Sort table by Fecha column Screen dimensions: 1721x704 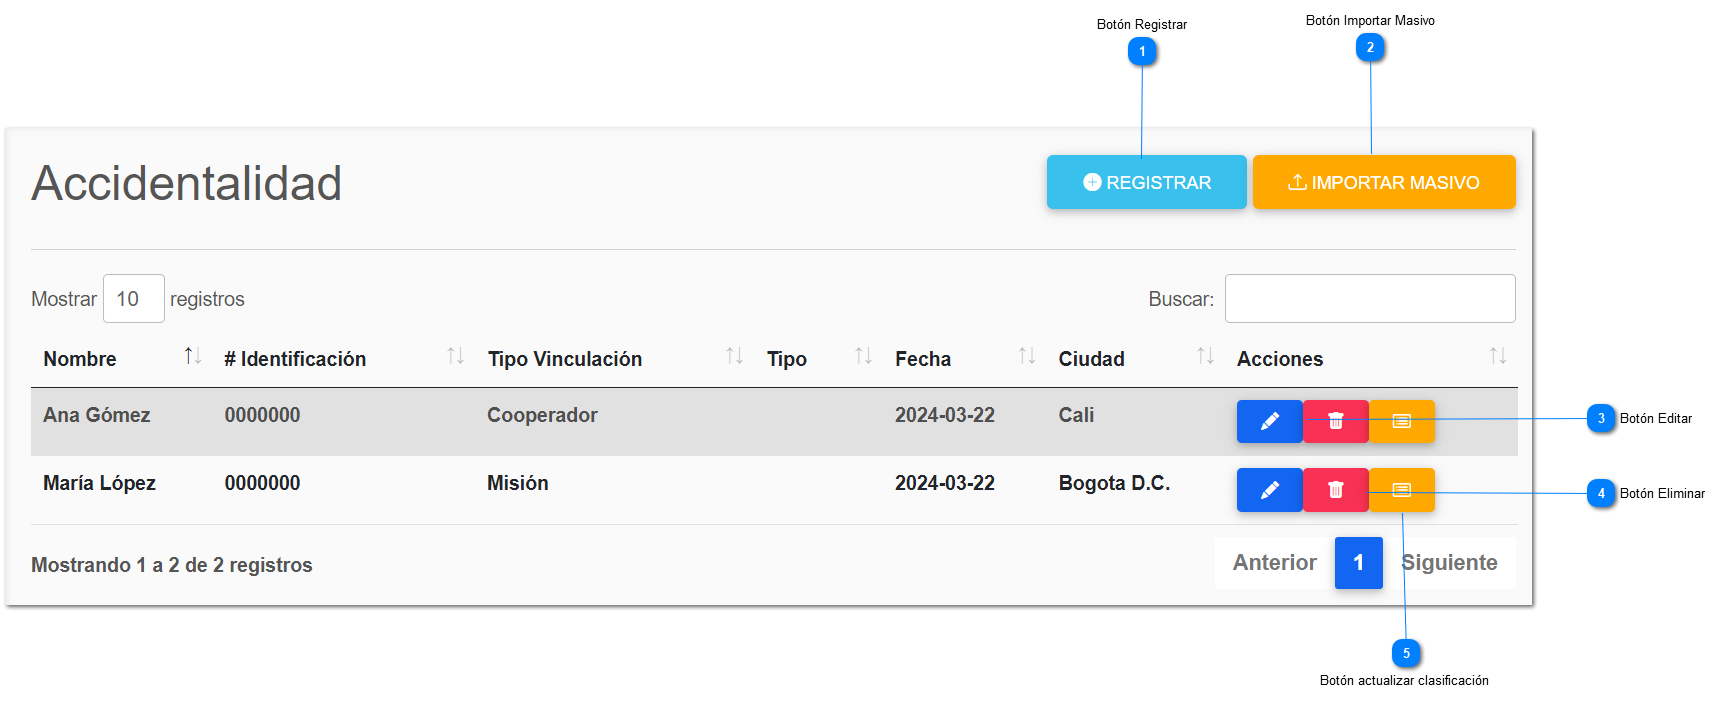[923, 359]
